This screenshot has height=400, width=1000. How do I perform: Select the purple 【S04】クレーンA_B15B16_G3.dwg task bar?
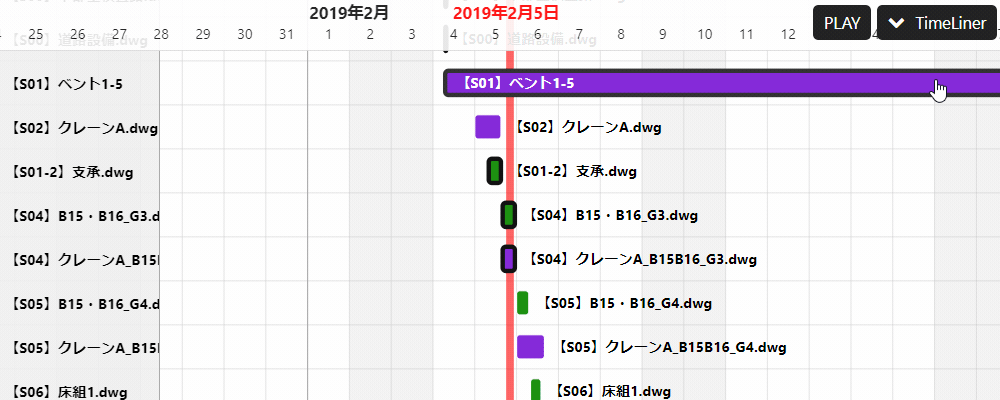tap(508, 259)
